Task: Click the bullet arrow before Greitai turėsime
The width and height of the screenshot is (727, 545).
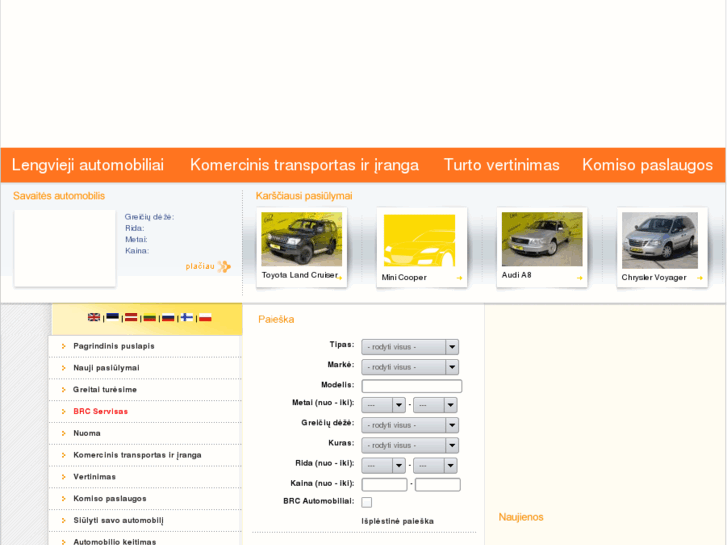Action: [x=64, y=390]
